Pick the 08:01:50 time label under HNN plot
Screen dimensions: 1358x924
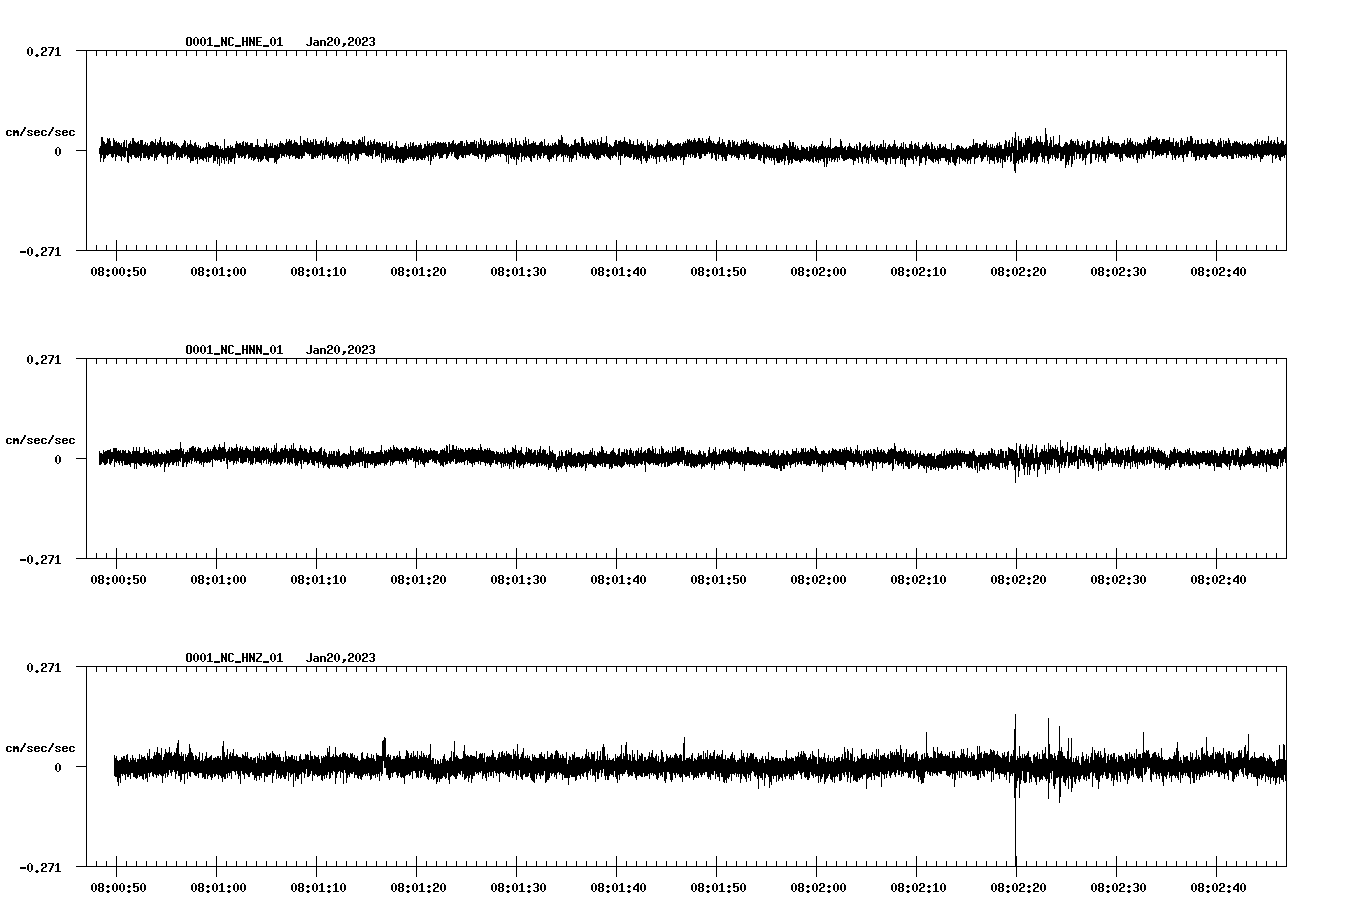tap(718, 579)
